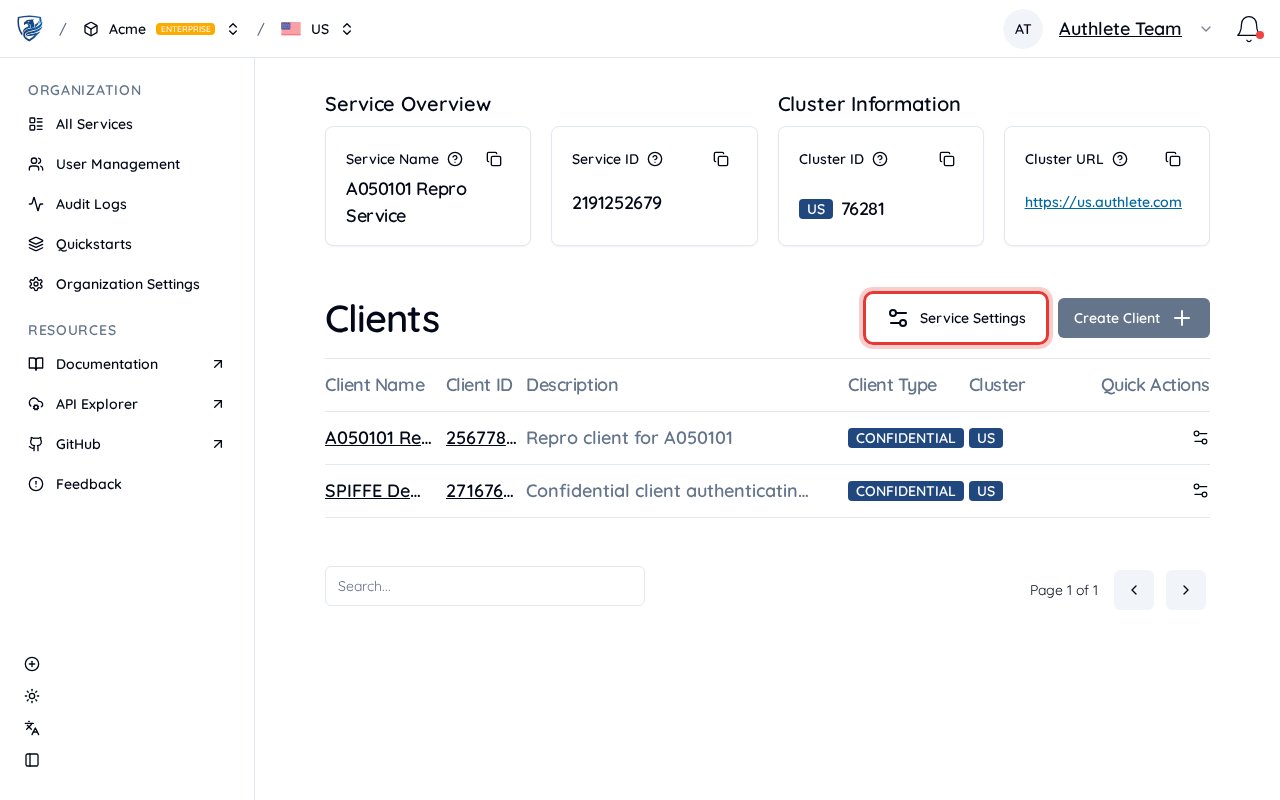The width and height of the screenshot is (1280, 800).
Task: Copy the Service Name value
Action: coord(494,159)
